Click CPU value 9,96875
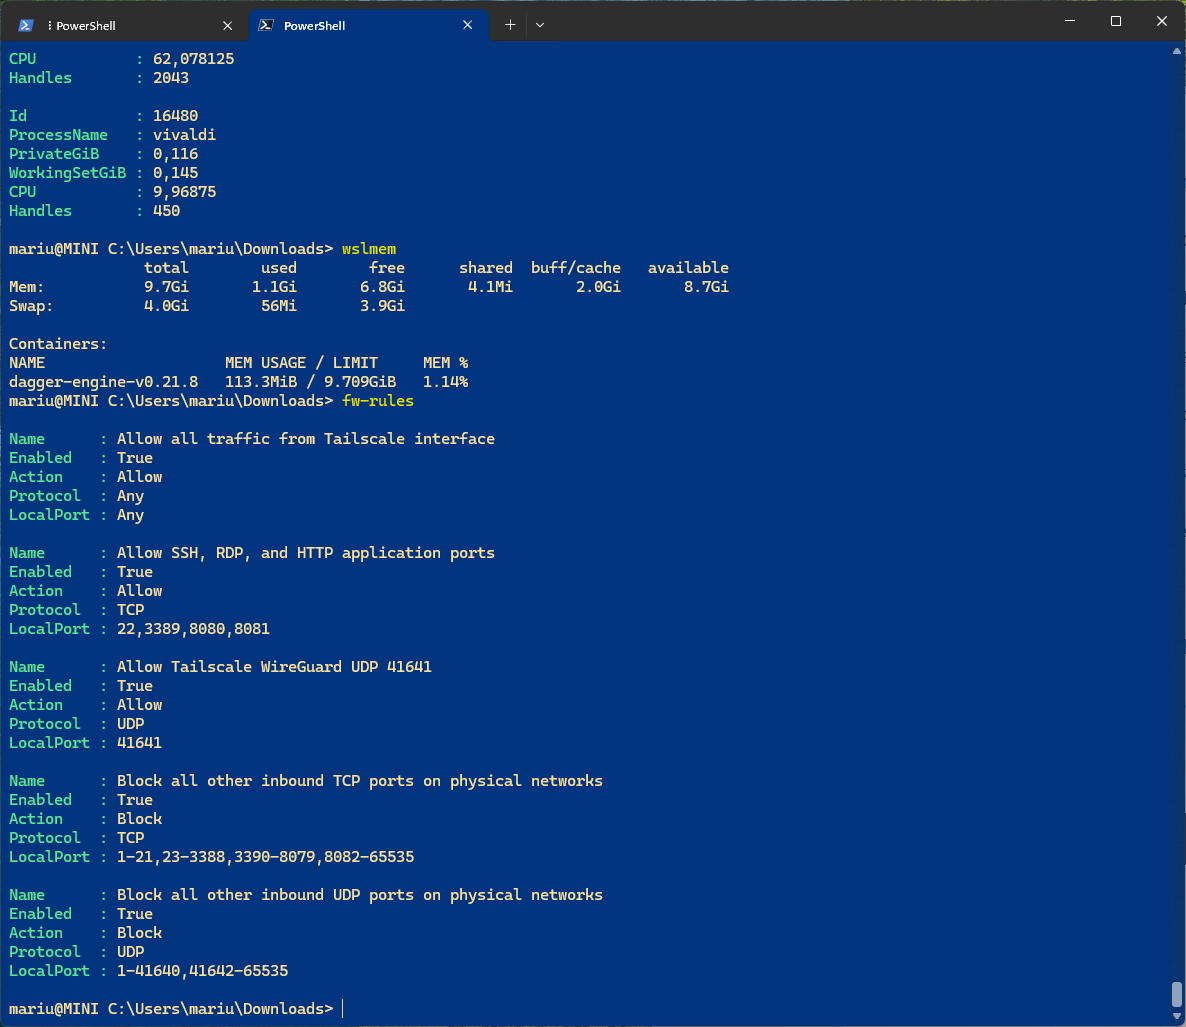Viewport: 1186px width, 1027px height. (x=185, y=191)
